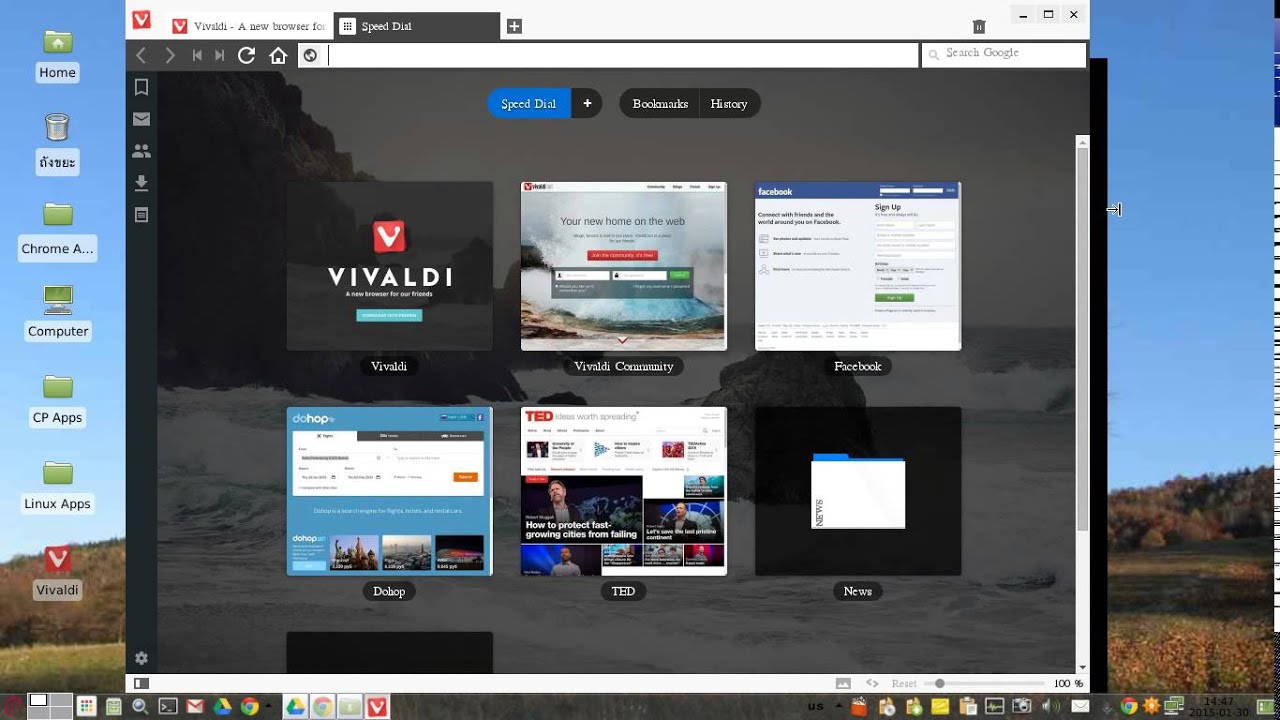Switch to the Vivaldi - A new browser tab
This screenshot has height=720, width=1280.
coord(248,26)
